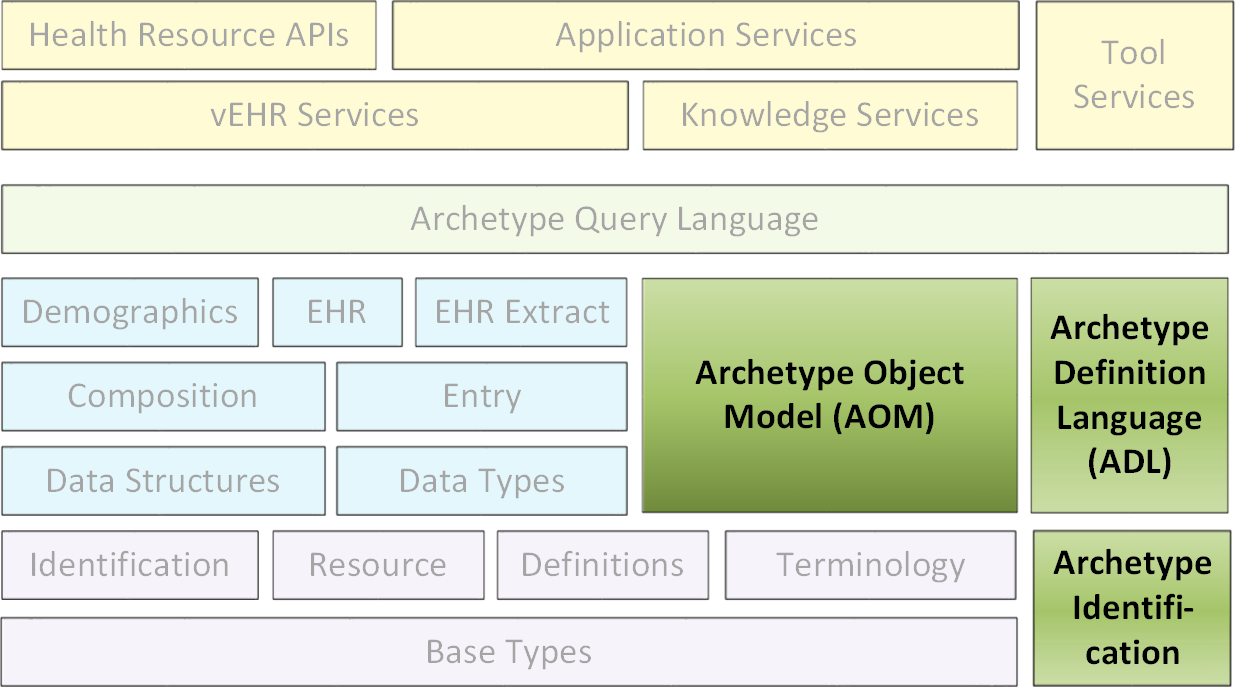Select the Demographics box

pos(130,312)
